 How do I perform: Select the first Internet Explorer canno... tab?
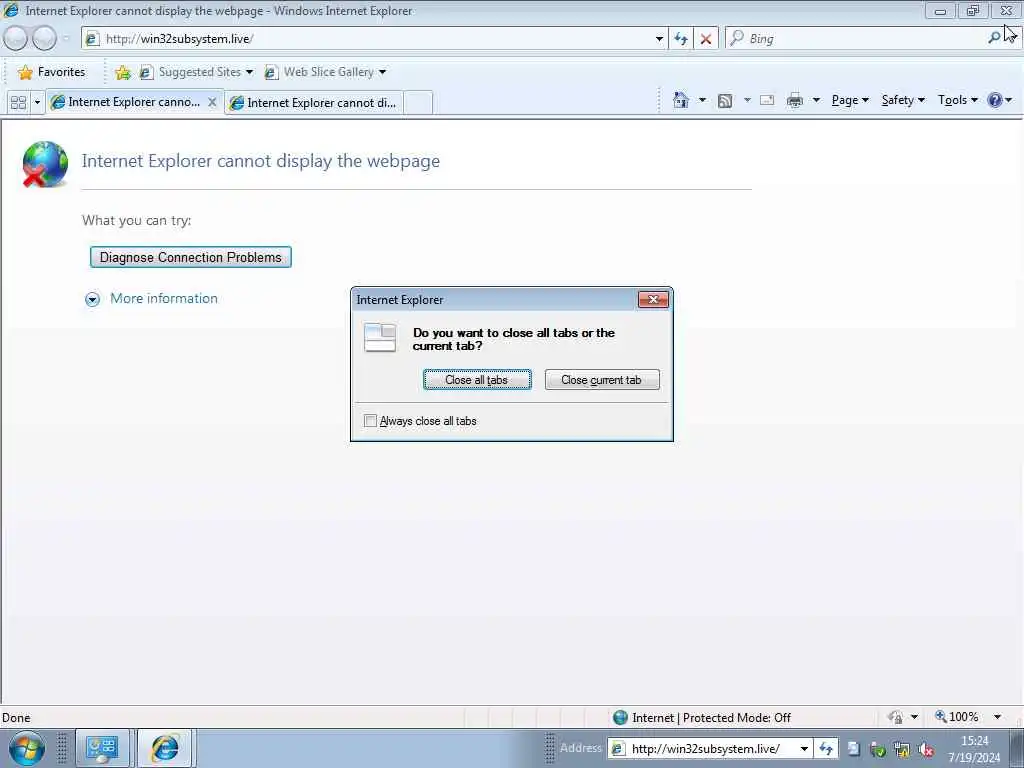pyautogui.click(x=134, y=102)
